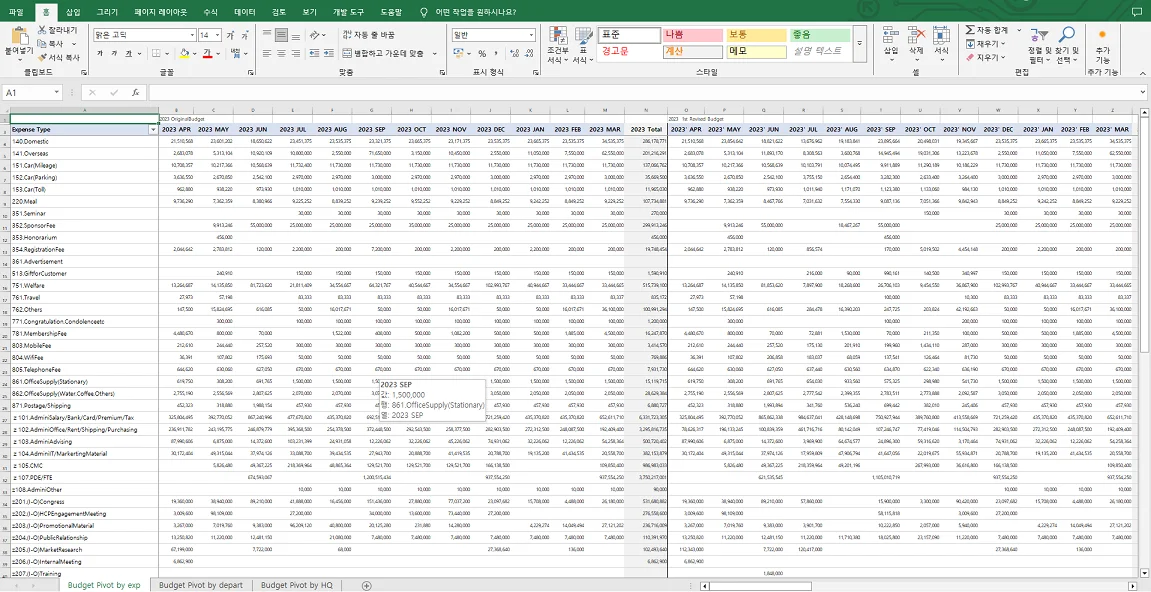1151x592 pixels.
Task: Click Merge and Center (병합하고 가운데 맞춤)
Action: click(388, 54)
